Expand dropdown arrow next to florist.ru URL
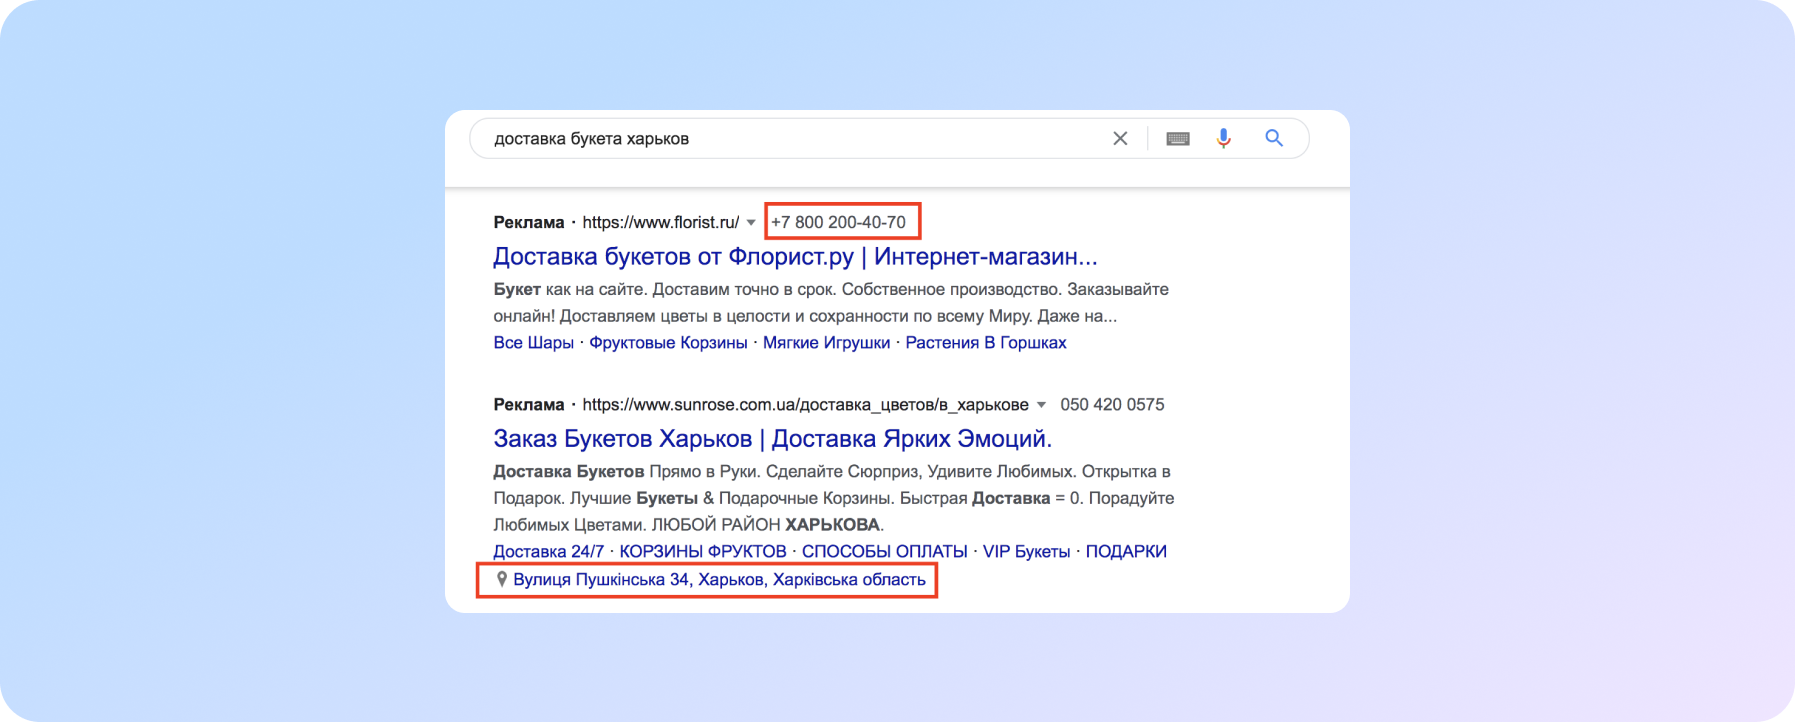Screen dimensions: 1795x722 click(x=751, y=223)
